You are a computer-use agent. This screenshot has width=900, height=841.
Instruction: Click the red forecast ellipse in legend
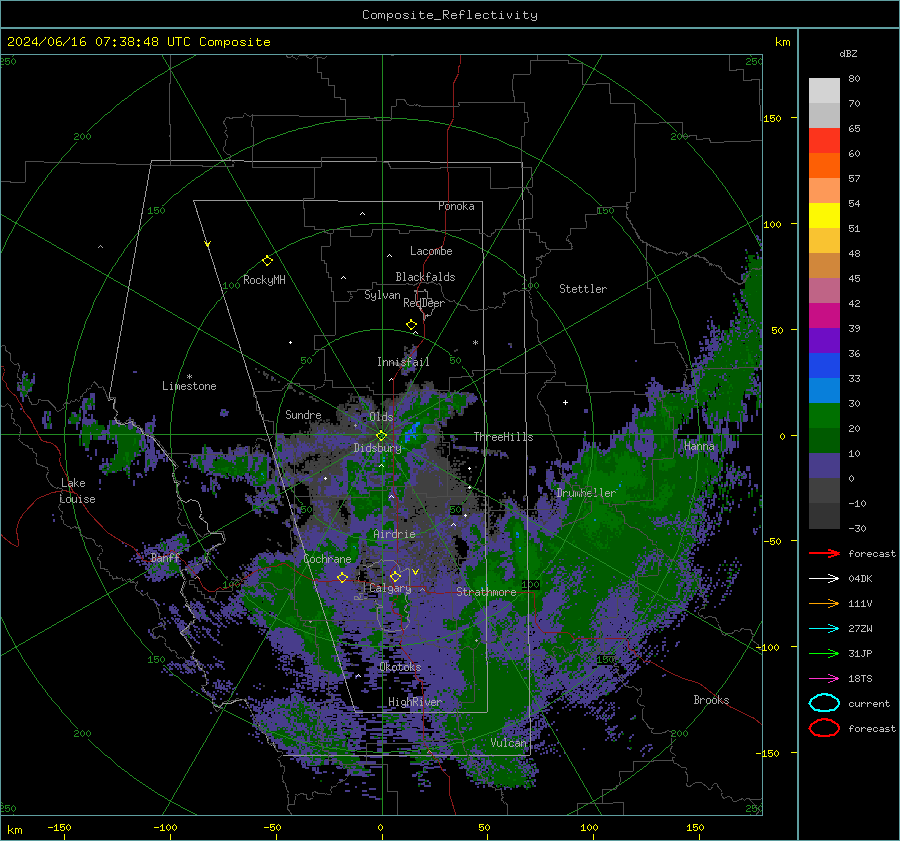pyautogui.click(x=824, y=728)
